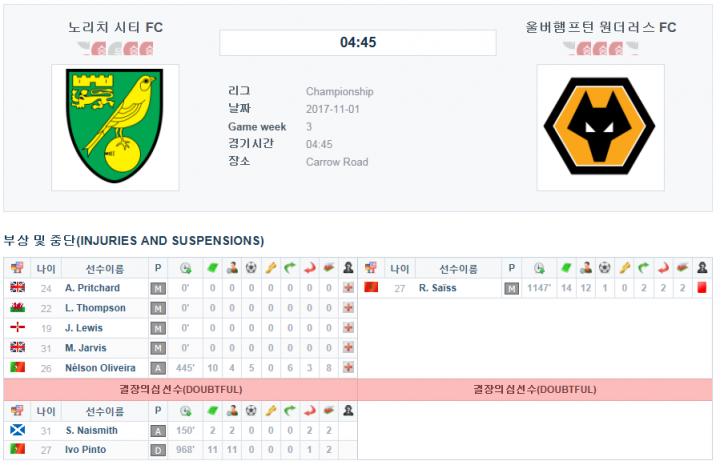Click the injury cross icon for A. Pritchard
This screenshot has width=720, height=465.
[349, 288]
